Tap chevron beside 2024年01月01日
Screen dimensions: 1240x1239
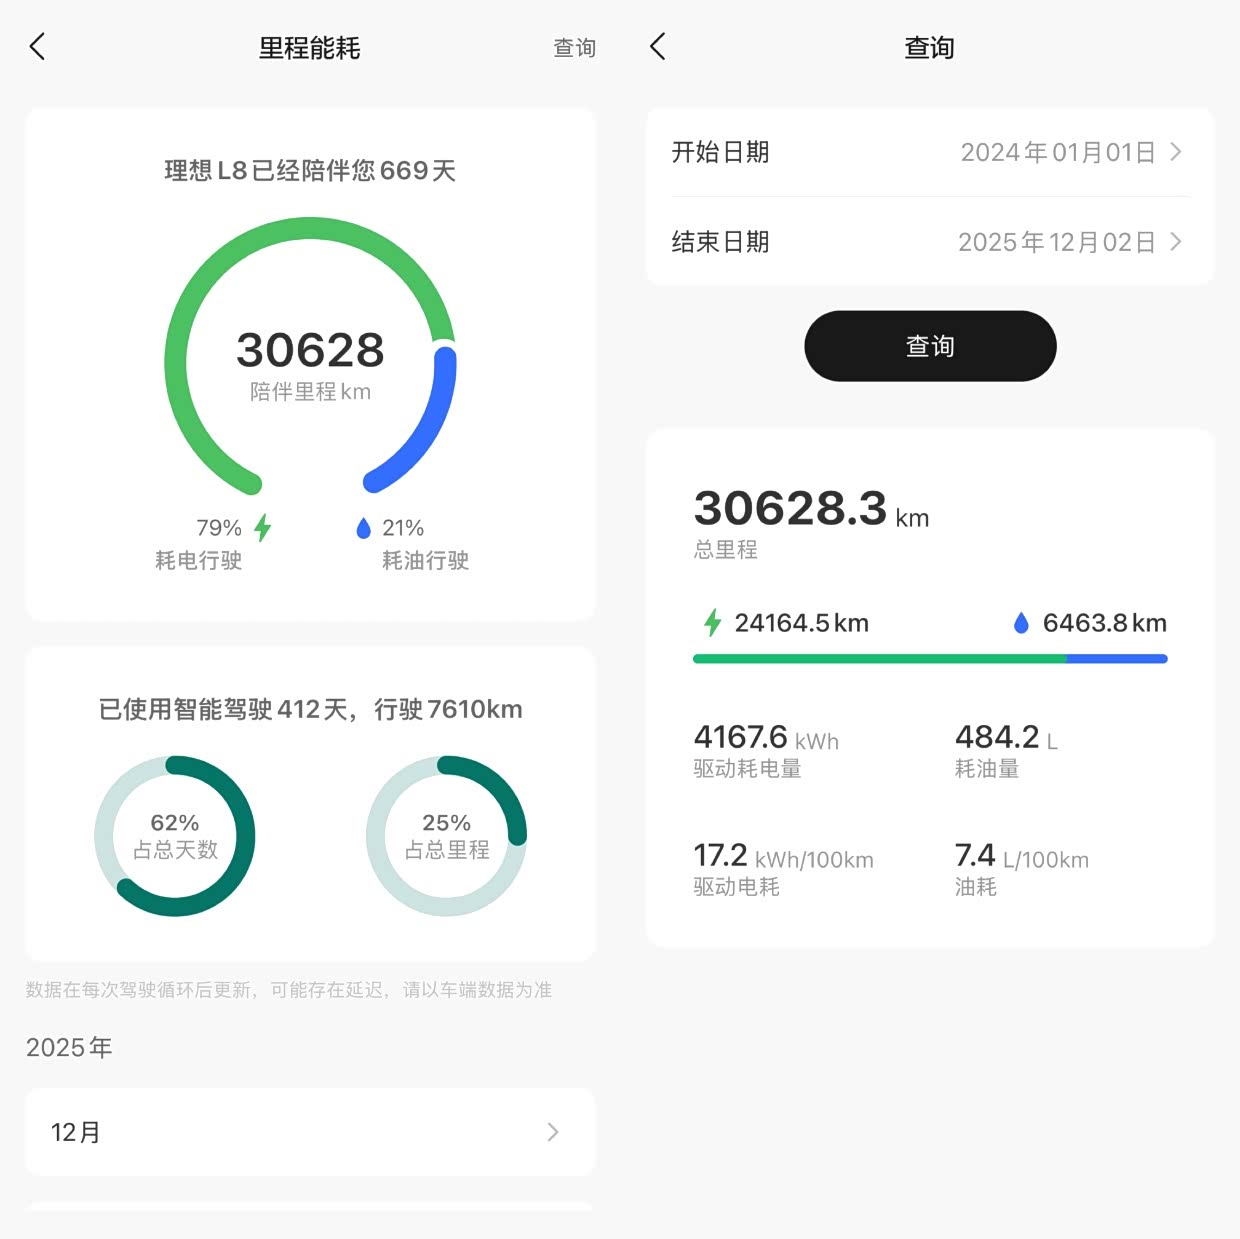(1176, 152)
